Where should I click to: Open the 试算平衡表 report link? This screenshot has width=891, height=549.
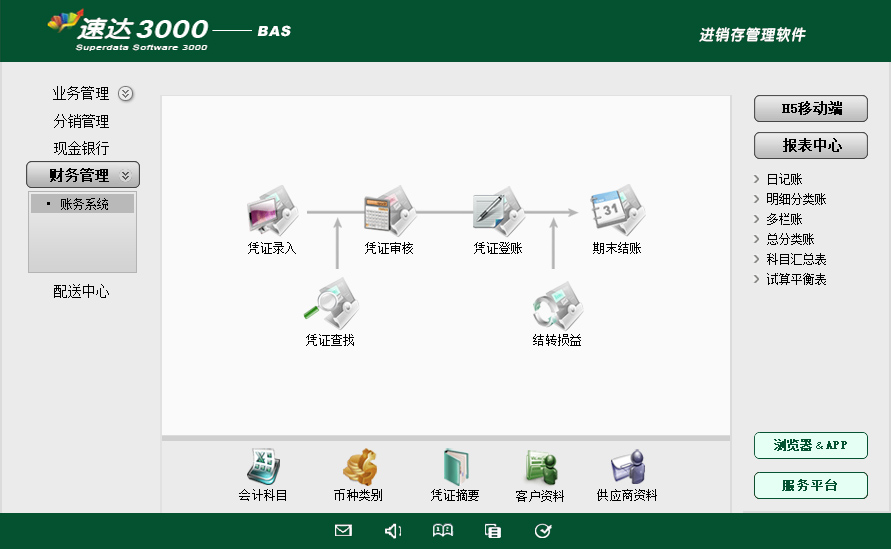(x=796, y=279)
